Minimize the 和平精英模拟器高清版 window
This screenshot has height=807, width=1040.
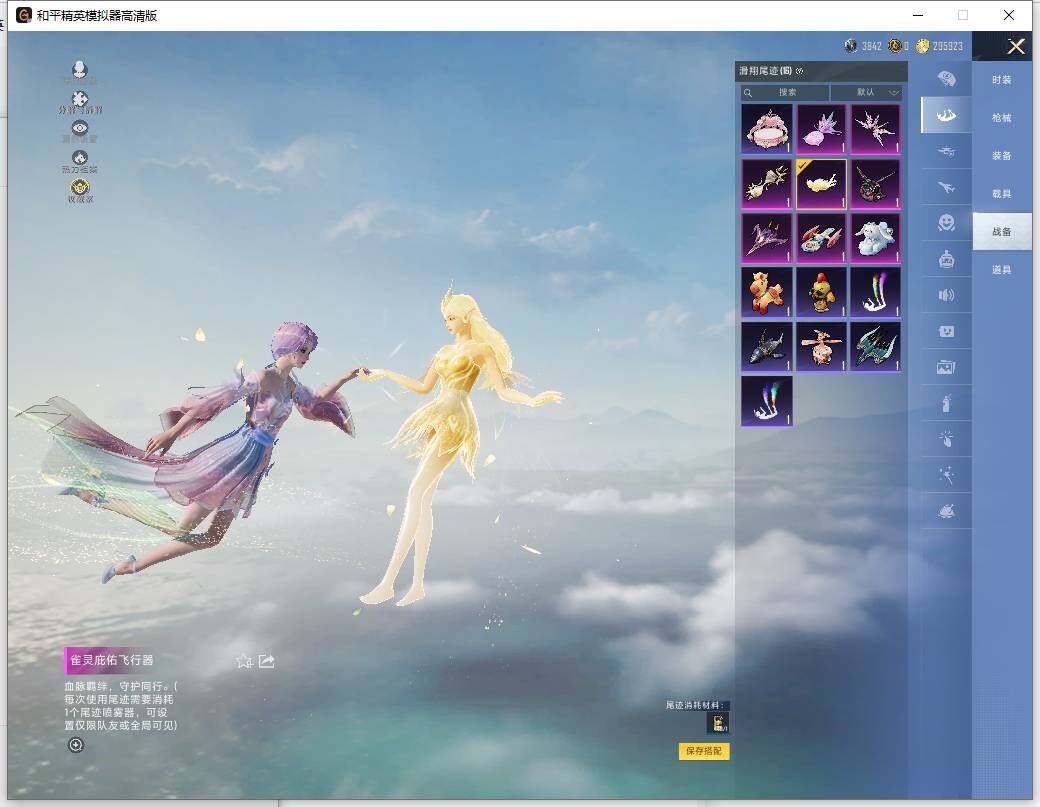[918, 15]
